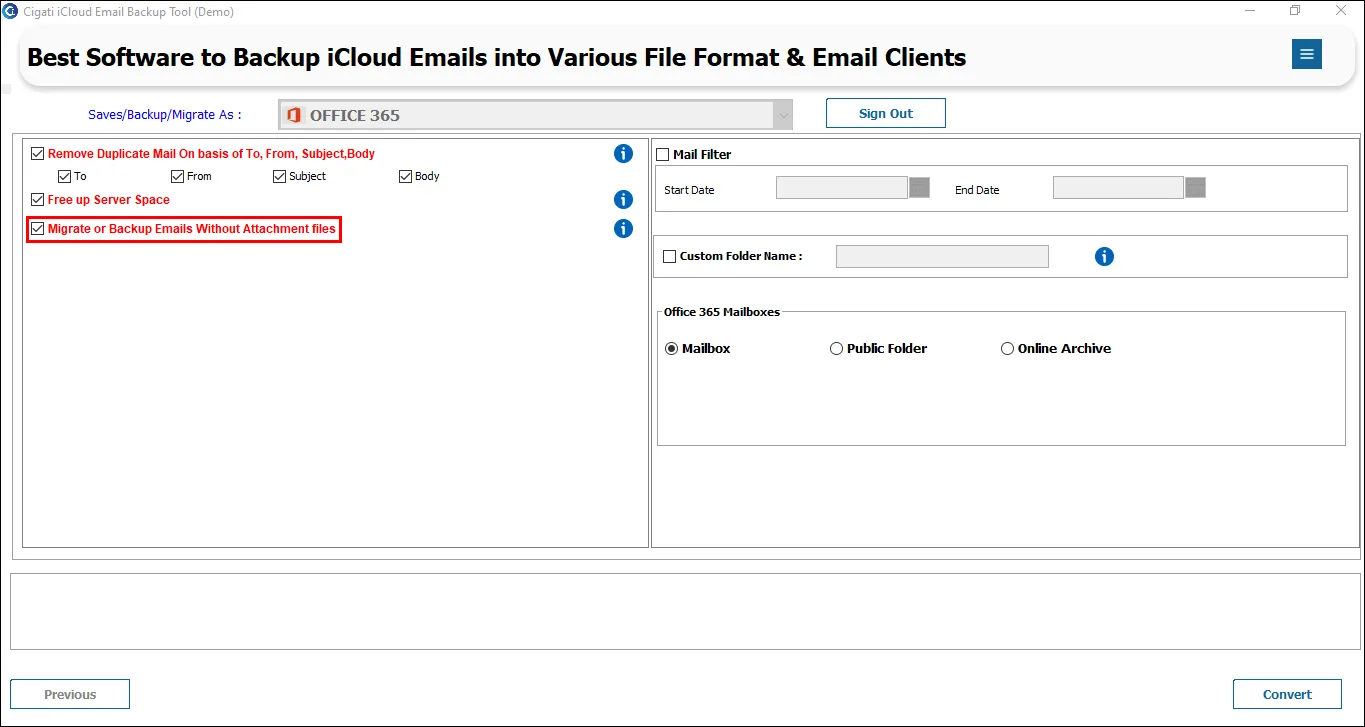Click info icon for Migrate Without Attachment
Image resolution: width=1365 pixels, height=727 pixels.
[623, 229]
